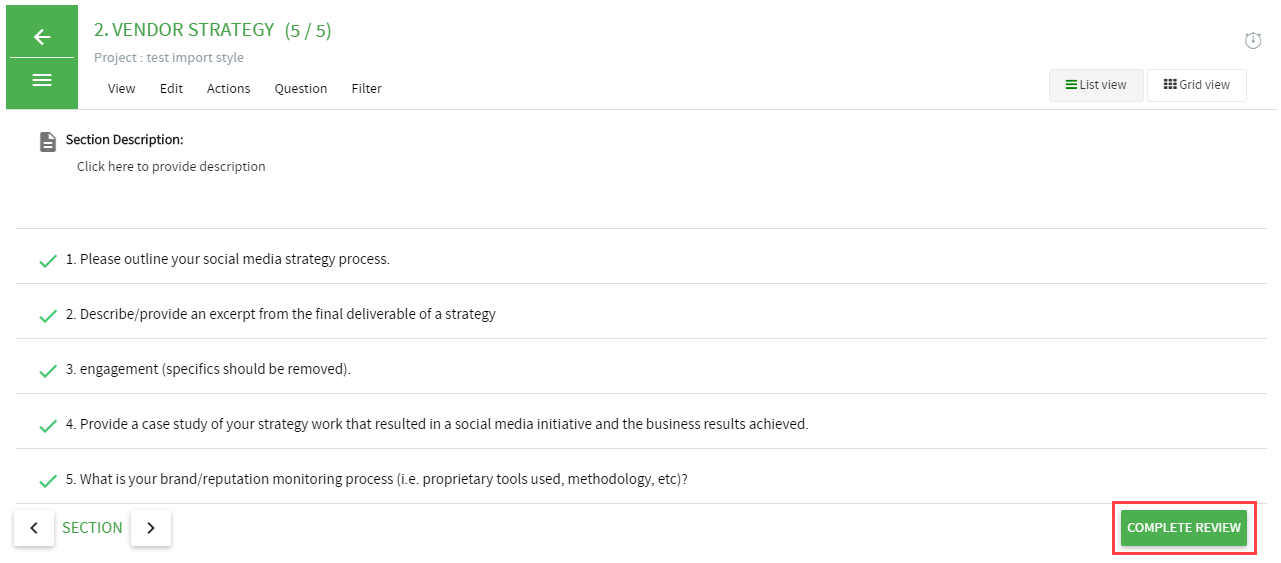
Task: Switch to List view
Action: tap(1096, 85)
